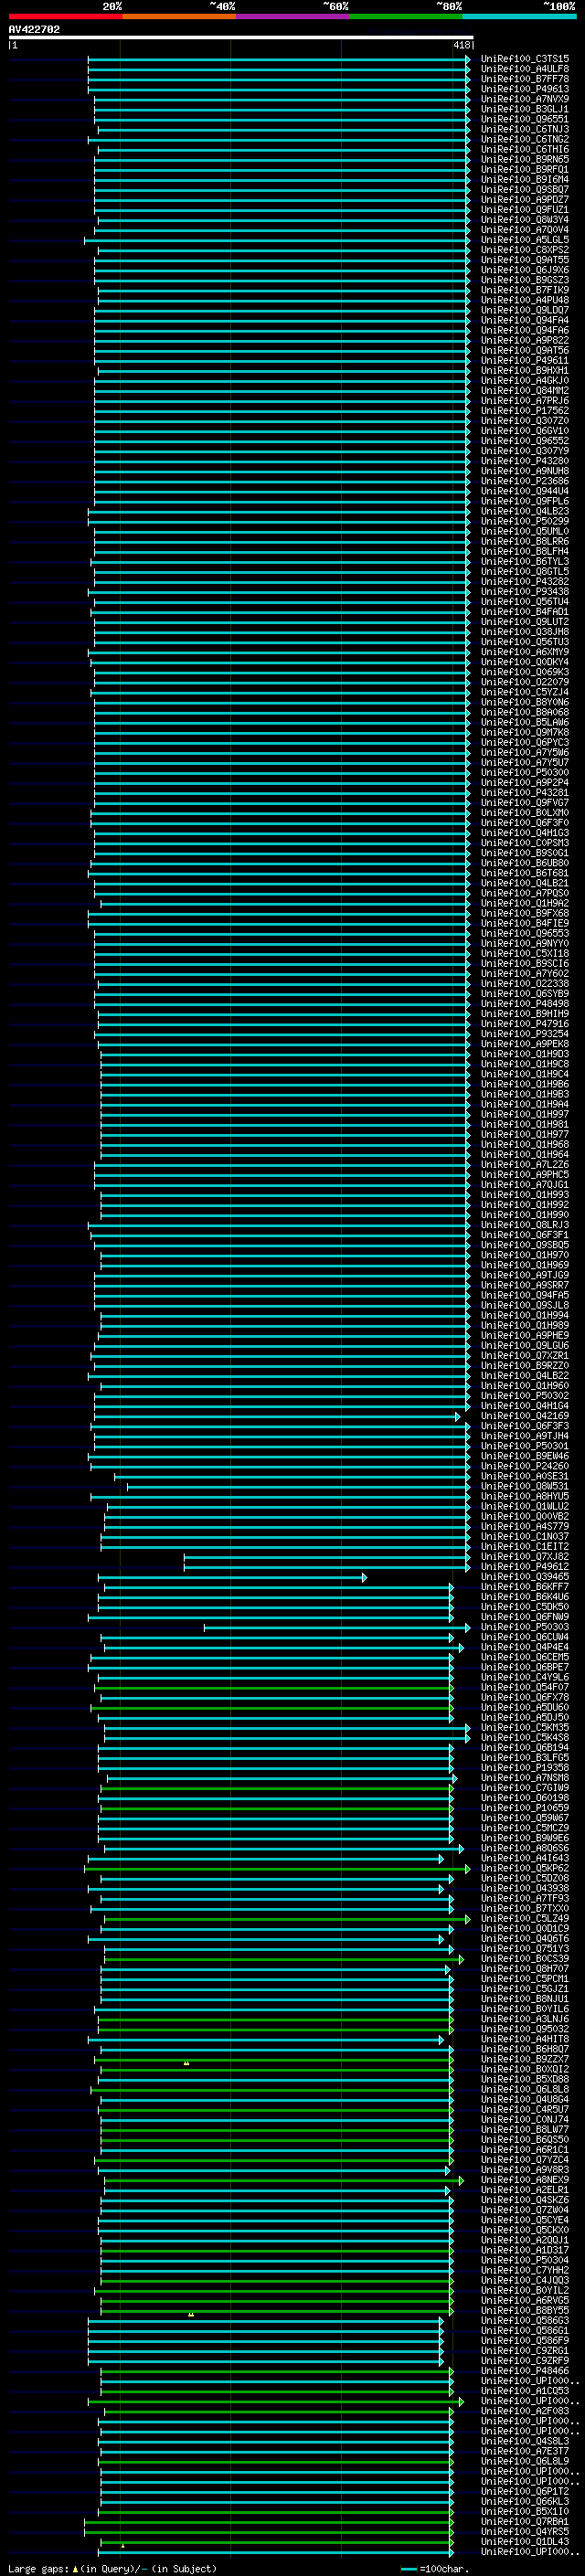
Task: Select hit UniRef100_O43938
Action: click(525, 1888)
